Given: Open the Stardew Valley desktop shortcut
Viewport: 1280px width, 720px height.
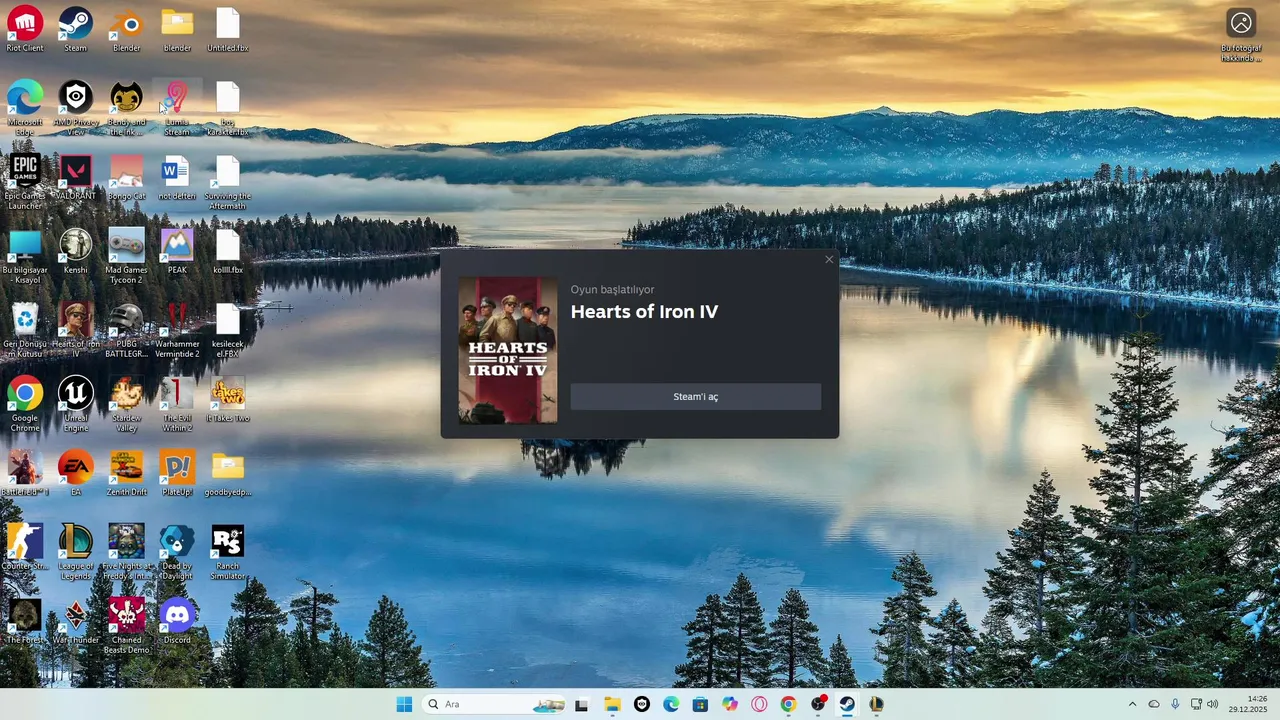Looking at the screenshot, I should [127, 404].
